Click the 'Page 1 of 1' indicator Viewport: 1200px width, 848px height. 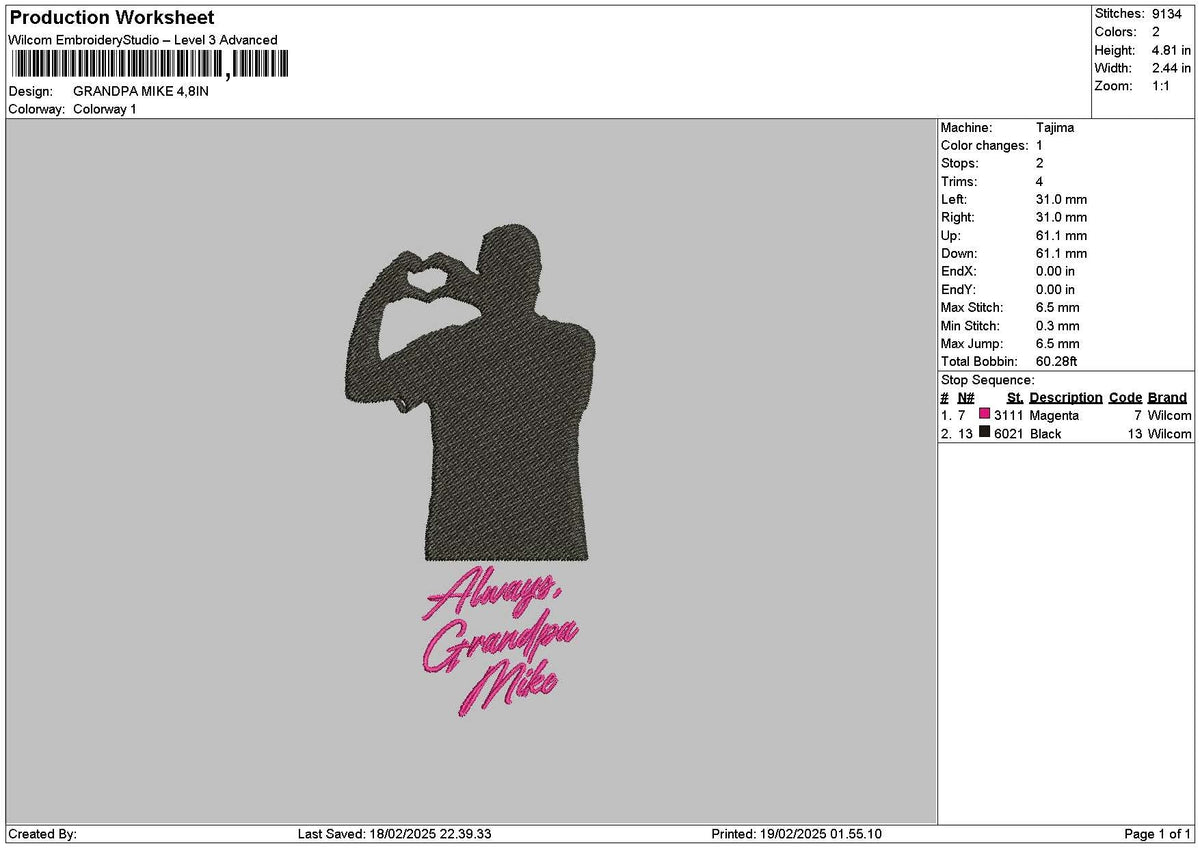pos(1158,834)
